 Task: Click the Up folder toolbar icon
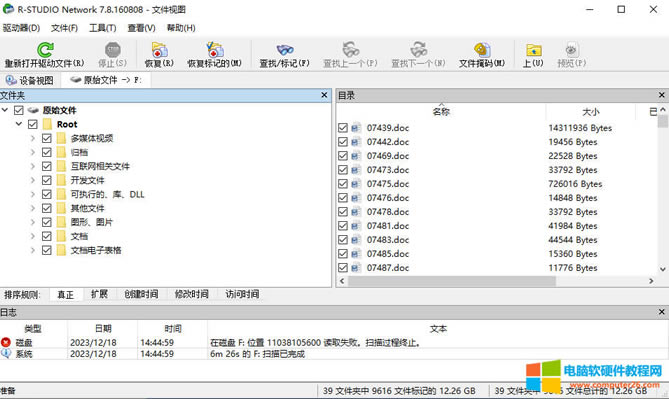(533, 50)
